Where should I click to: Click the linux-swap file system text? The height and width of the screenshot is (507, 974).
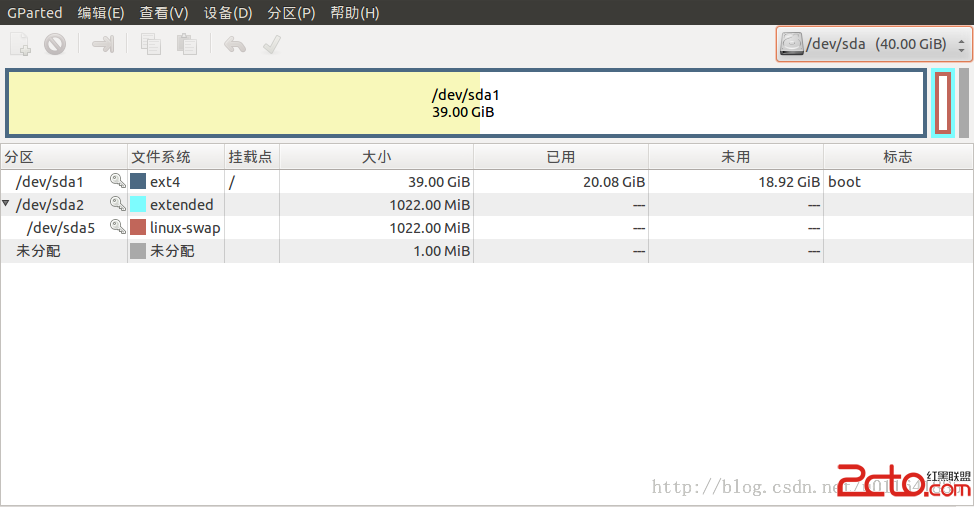(x=185, y=227)
